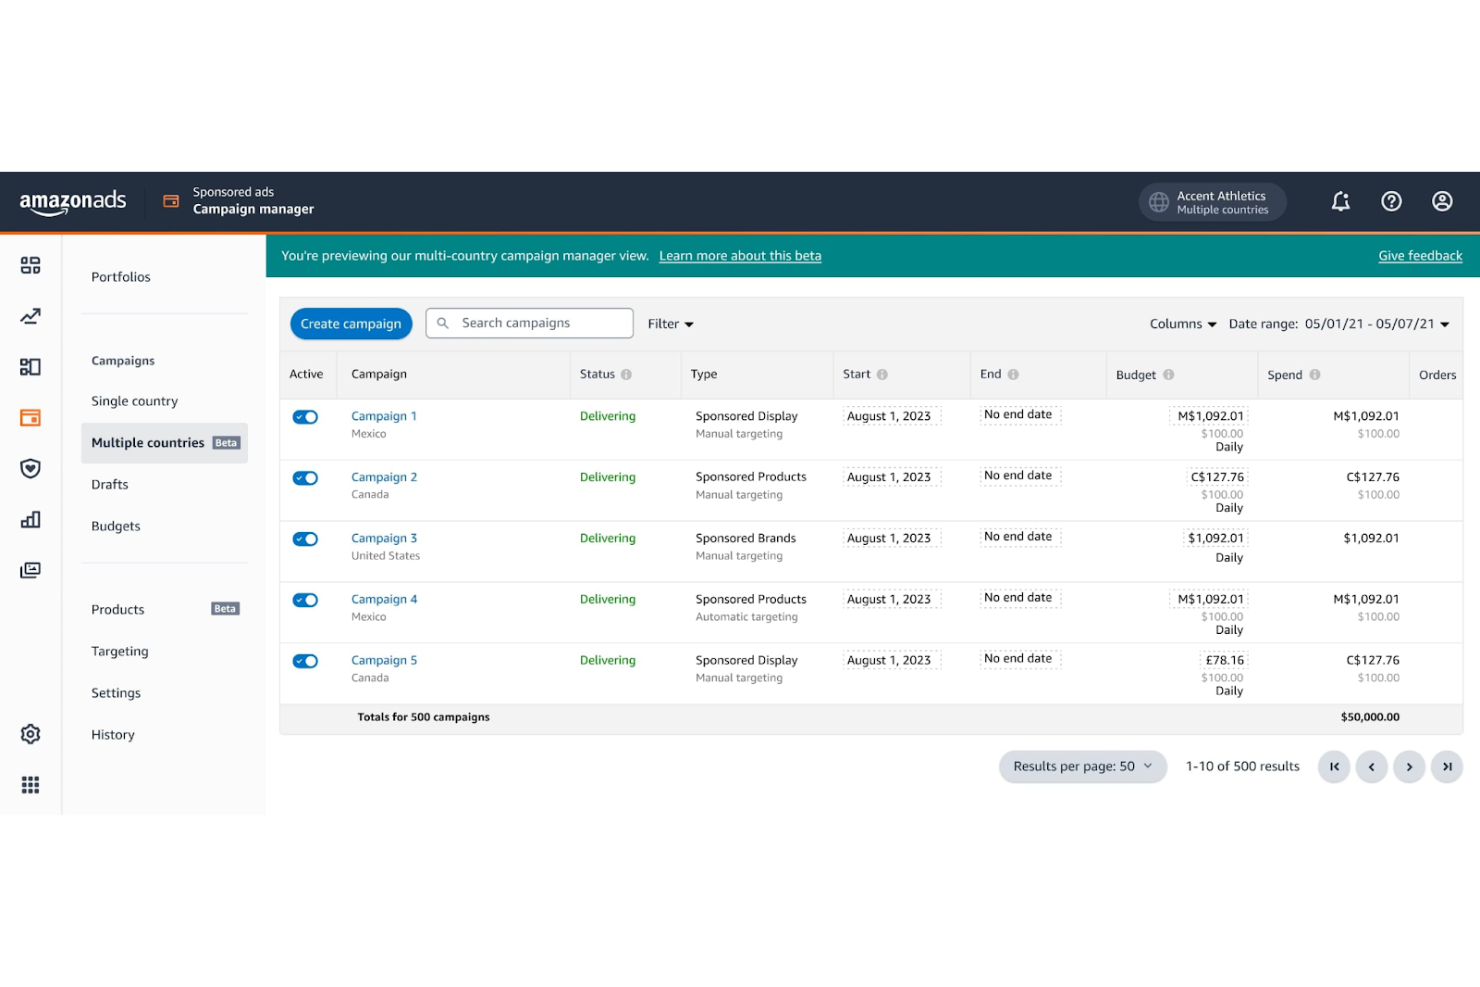Click the trending chart icon in sidebar
The image size is (1480, 987).
[31, 317]
